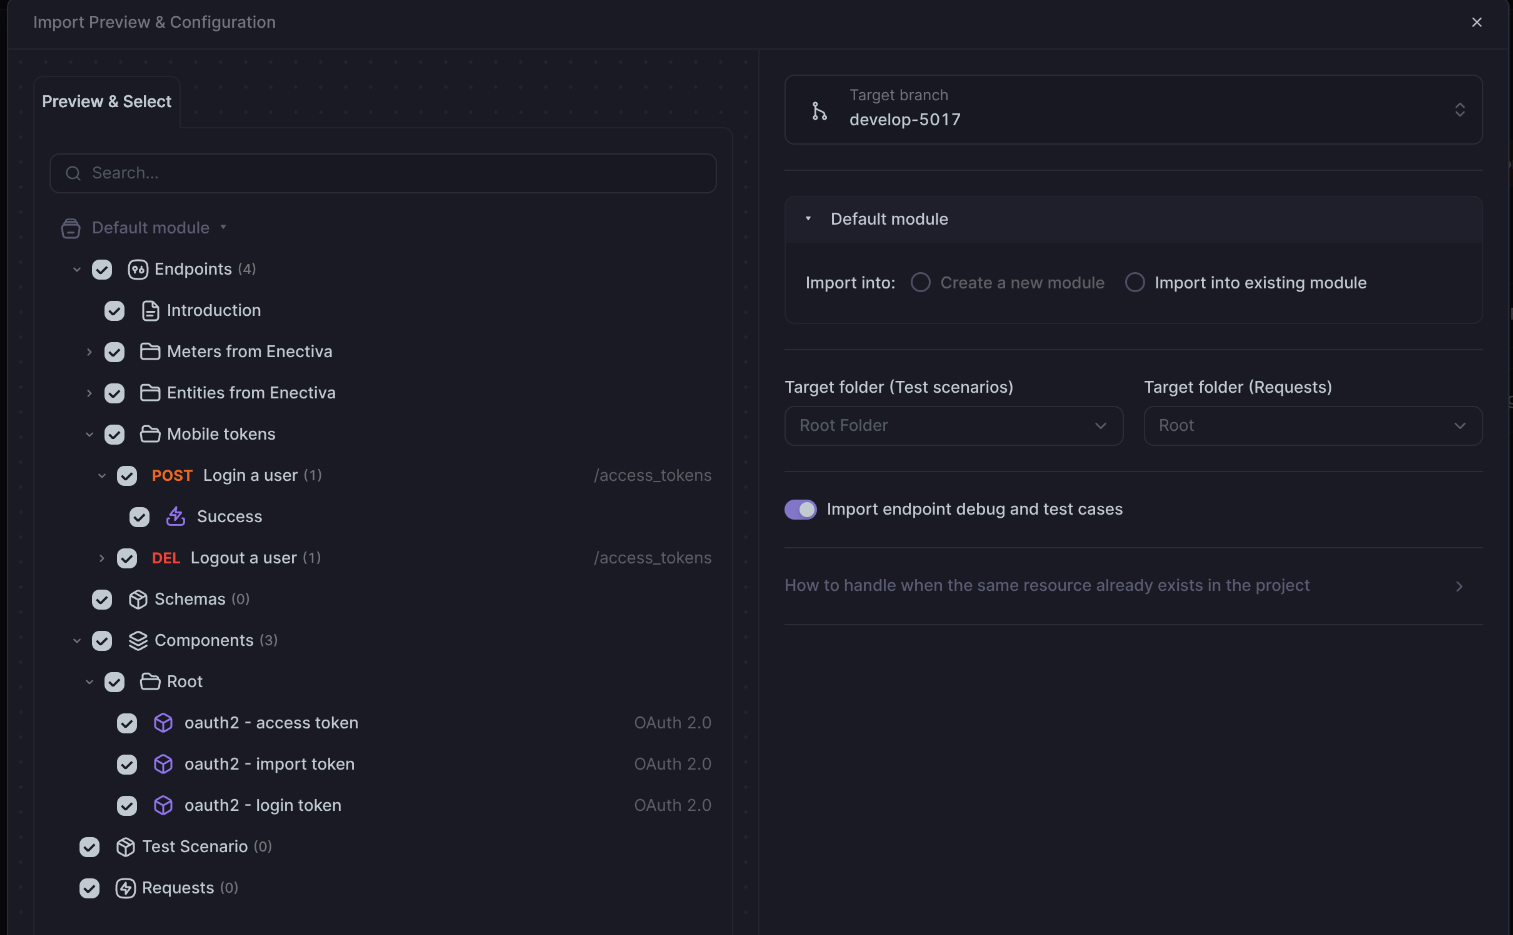Click the Default module database icon
The width and height of the screenshot is (1513, 935).
(x=70, y=228)
